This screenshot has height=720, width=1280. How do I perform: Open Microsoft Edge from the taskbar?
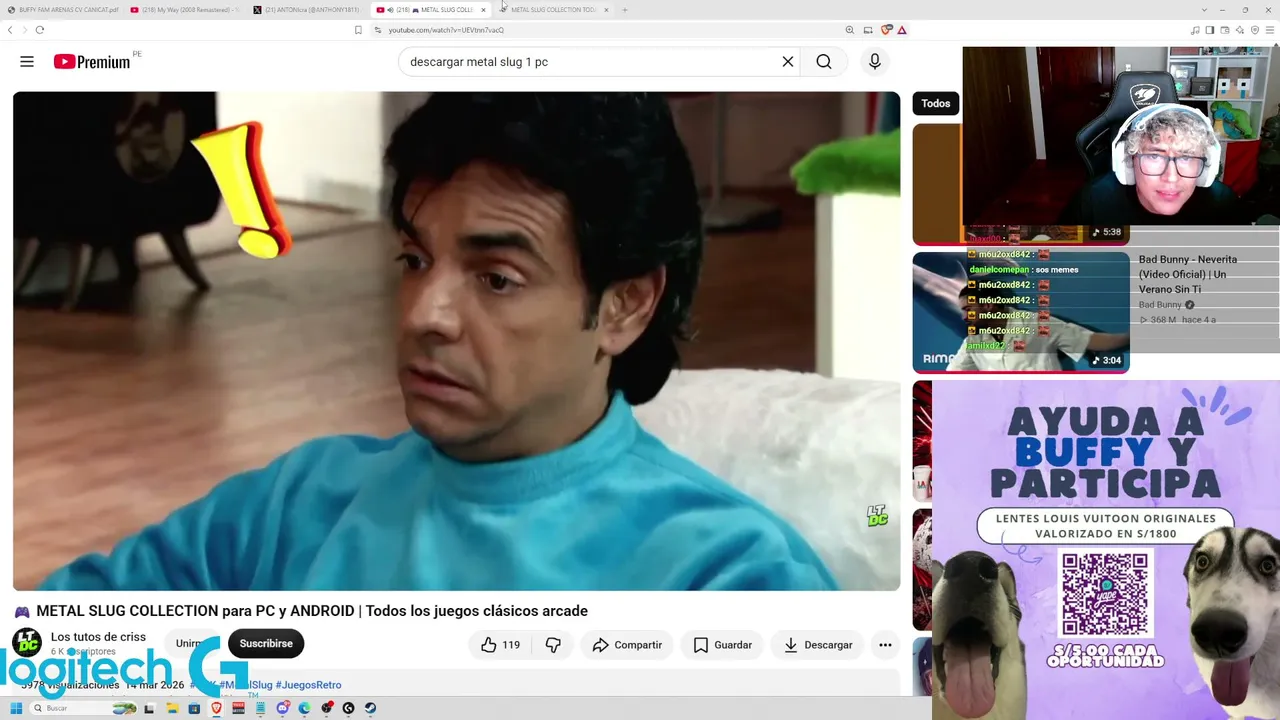305,708
